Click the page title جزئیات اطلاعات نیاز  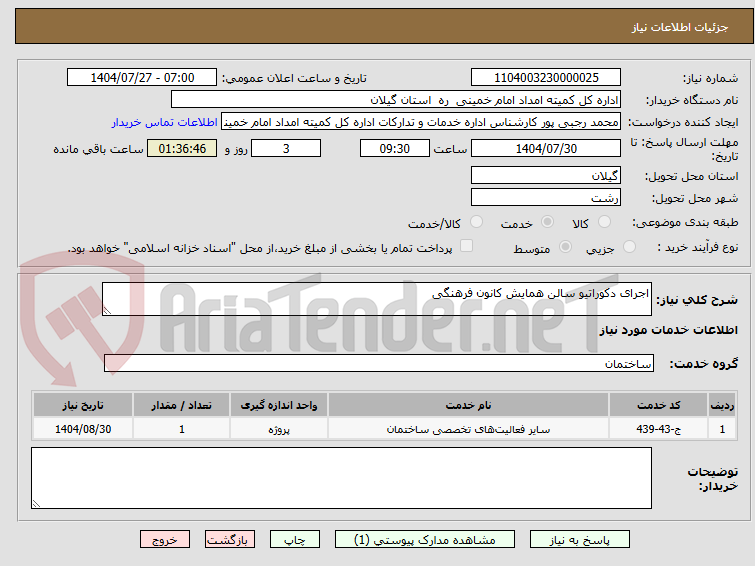tap(679, 27)
